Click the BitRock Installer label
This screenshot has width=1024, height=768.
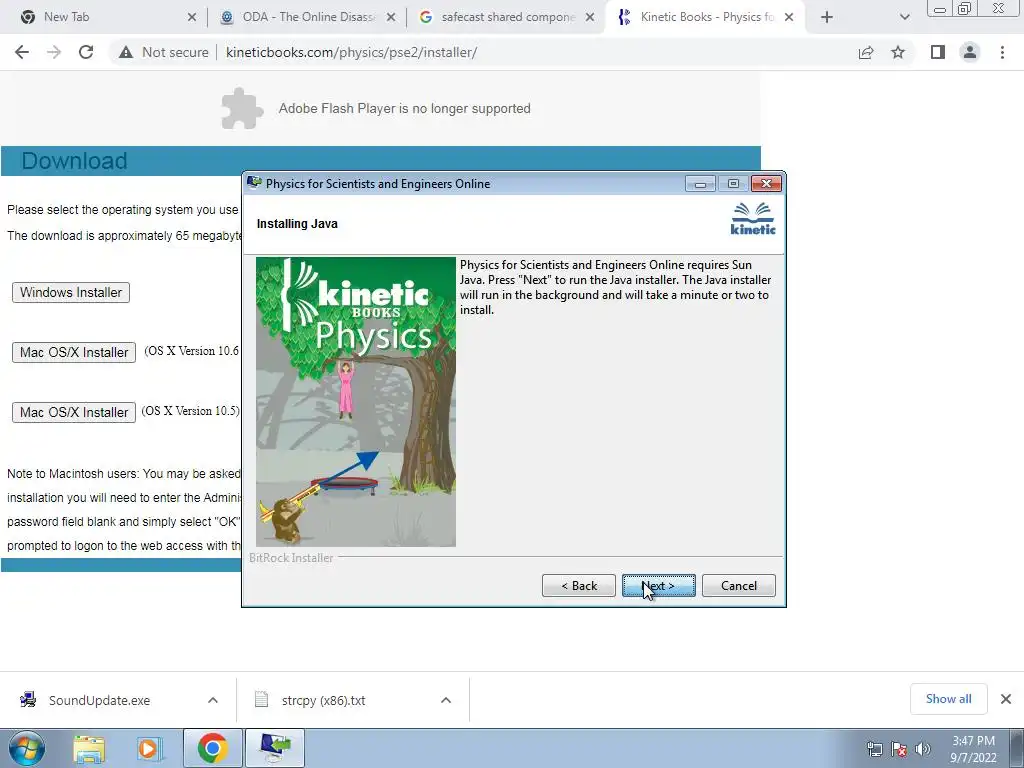[291, 558]
